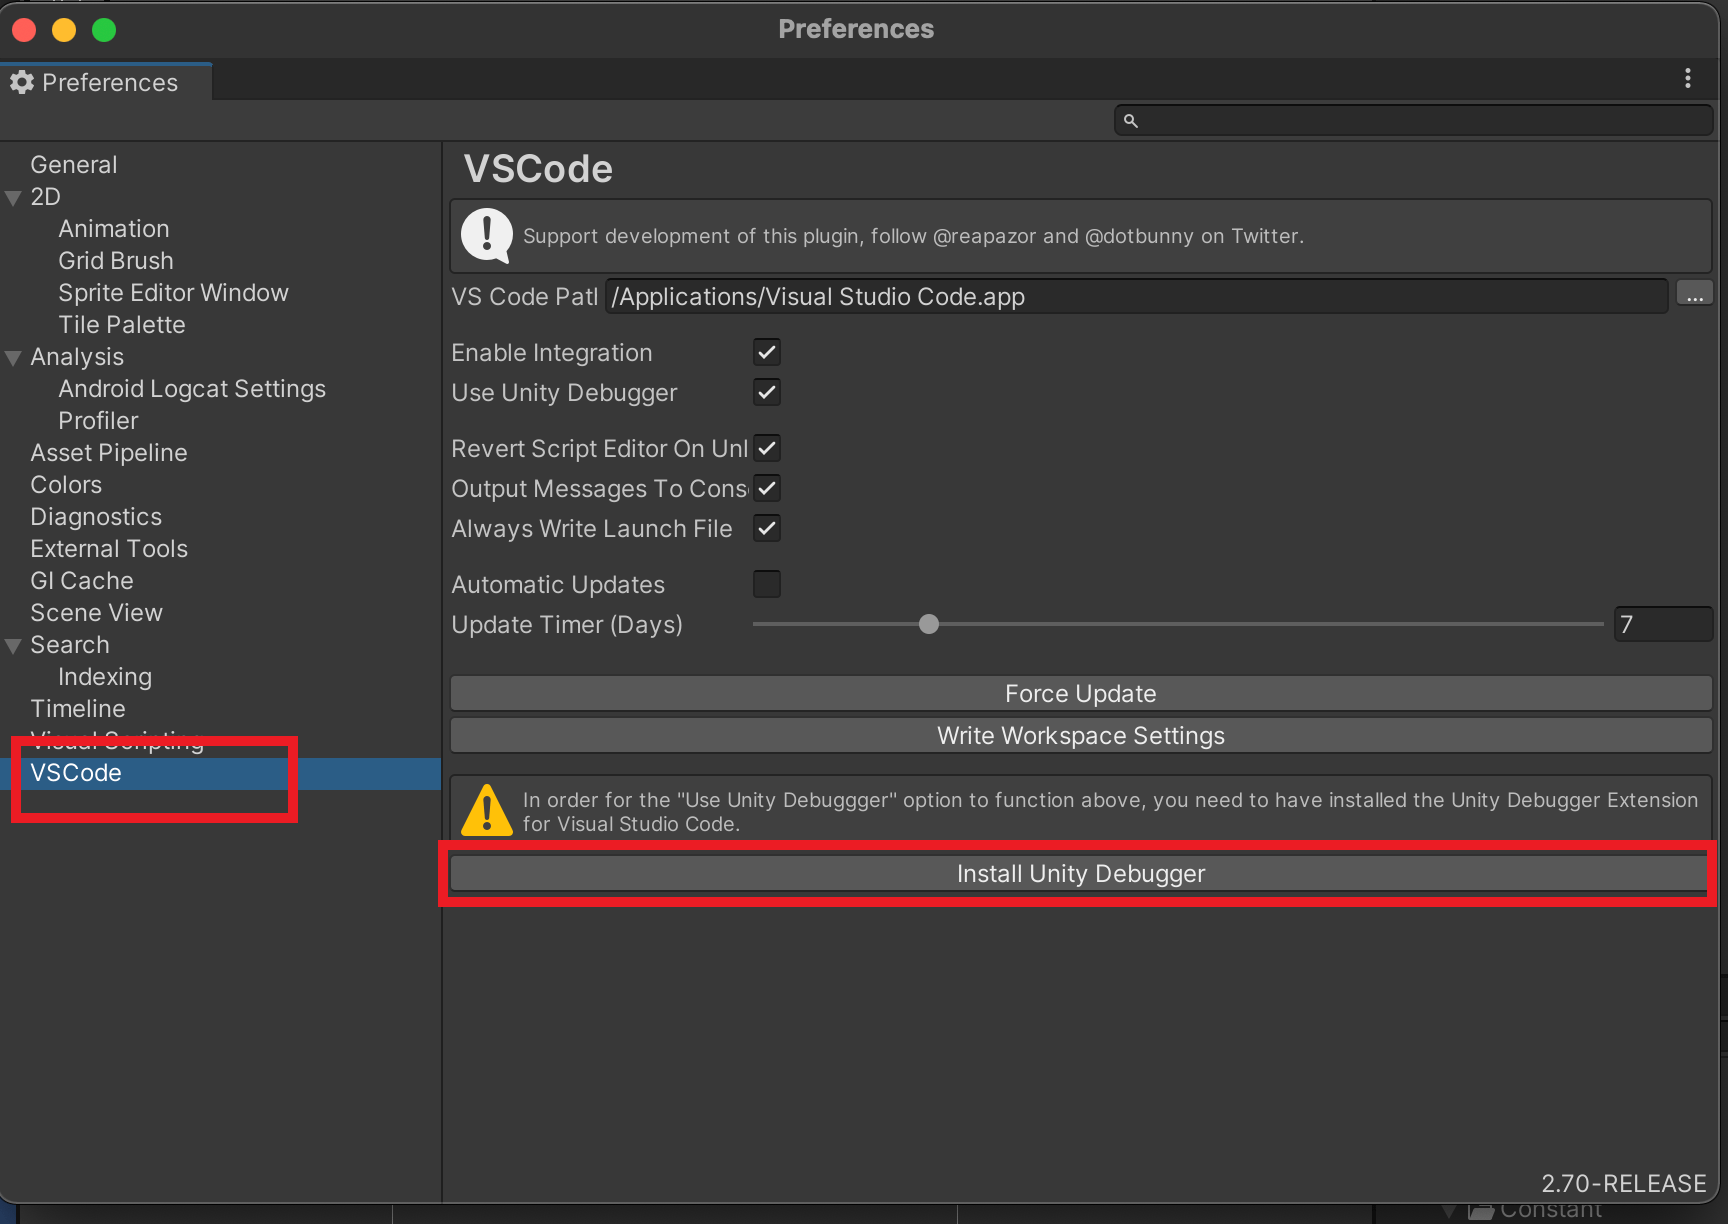Image resolution: width=1728 pixels, height=1224 pixels.
Task: Toggle Output Messages To Console checkbox
Action: point(767,488)
